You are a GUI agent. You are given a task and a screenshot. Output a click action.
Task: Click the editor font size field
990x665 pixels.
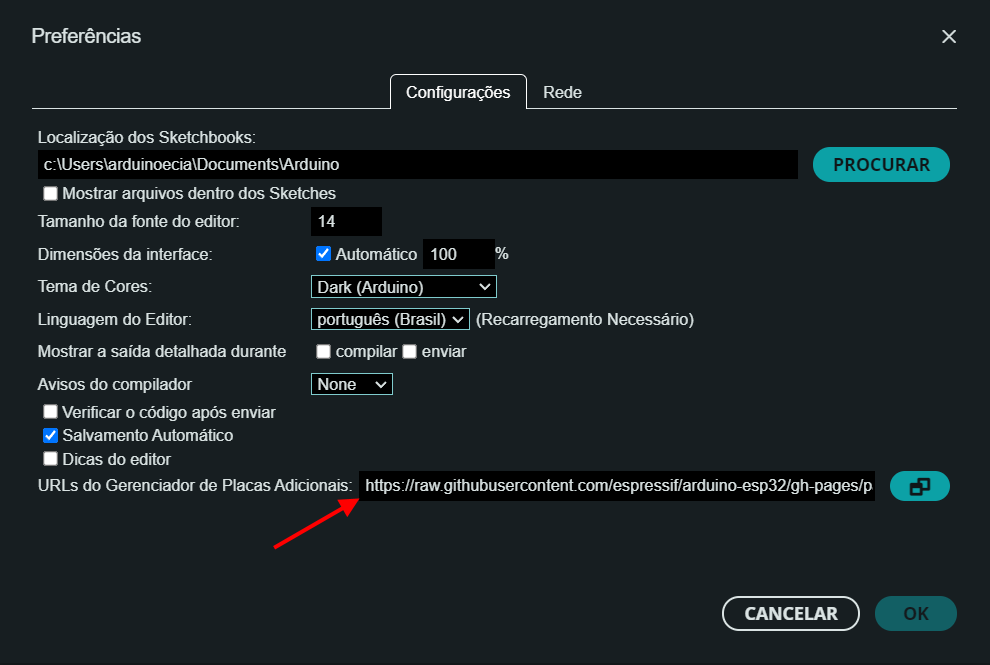point(346,221)
